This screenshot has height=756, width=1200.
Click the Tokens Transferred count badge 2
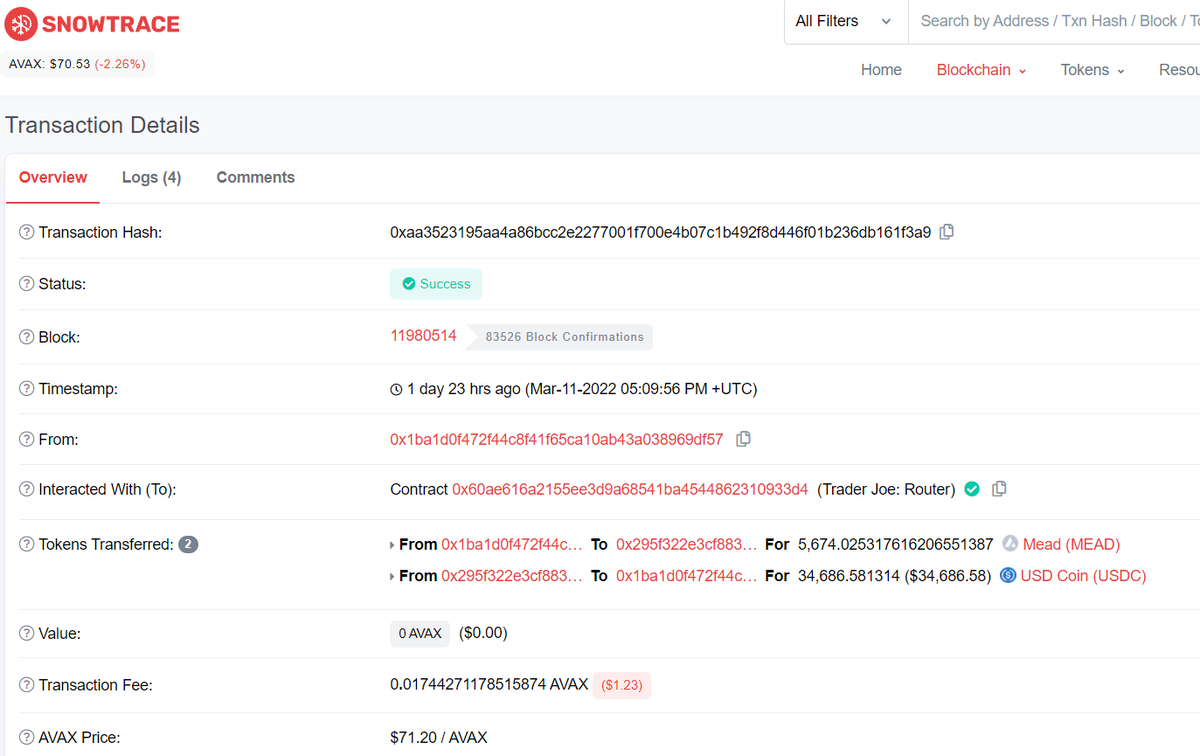point(188,545)
